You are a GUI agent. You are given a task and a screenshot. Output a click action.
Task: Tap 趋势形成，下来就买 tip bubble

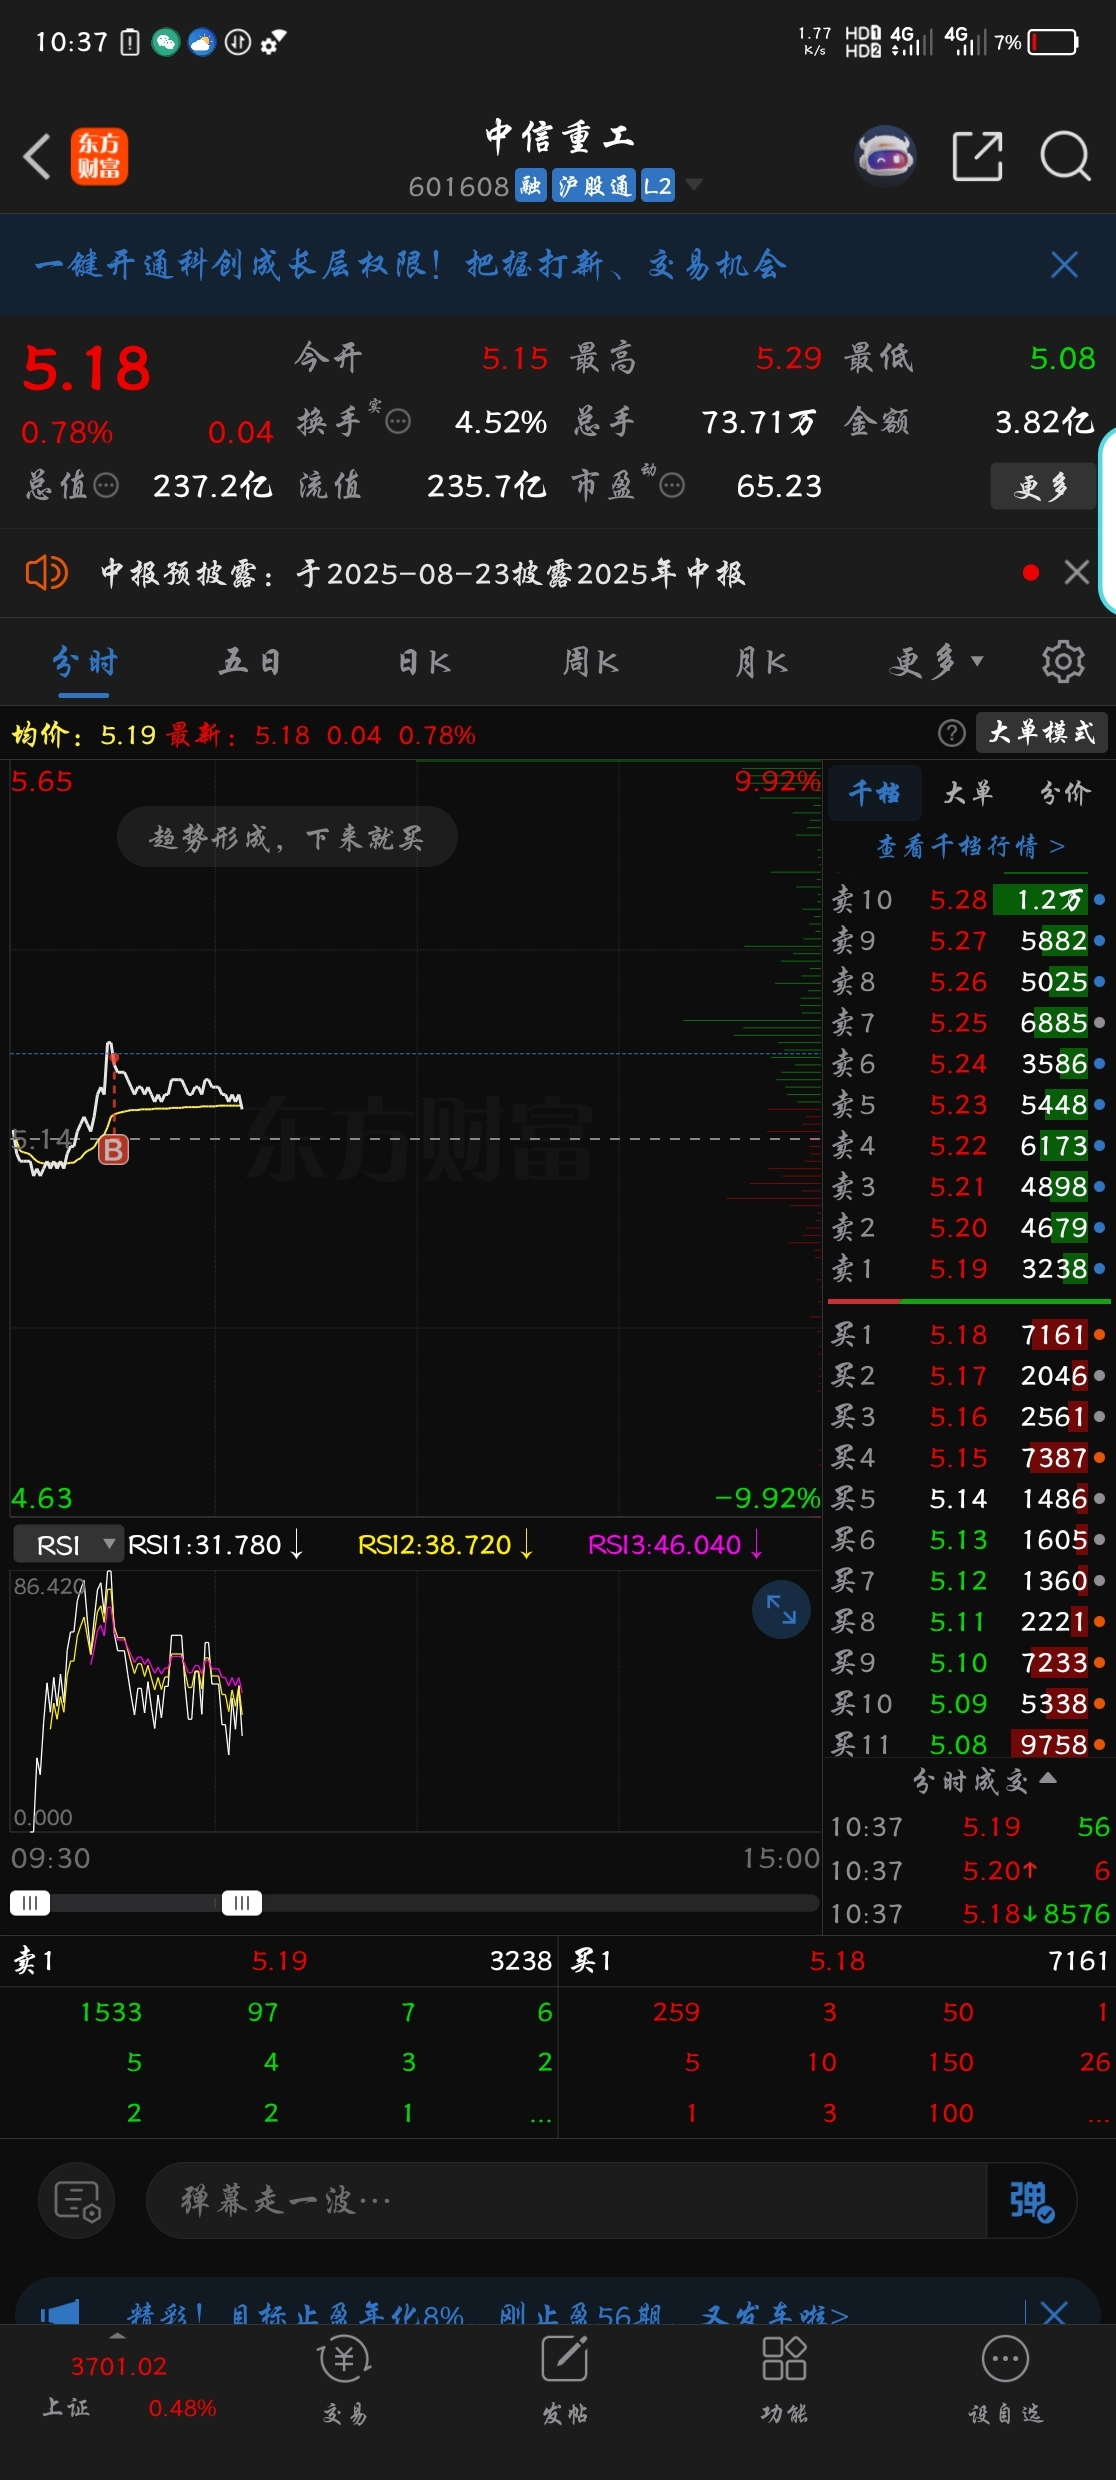(x=287, y=837)
